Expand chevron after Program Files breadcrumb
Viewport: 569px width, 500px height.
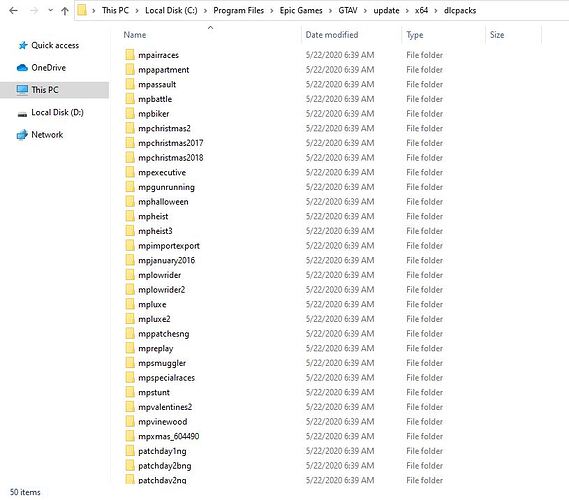pos(271,11)
